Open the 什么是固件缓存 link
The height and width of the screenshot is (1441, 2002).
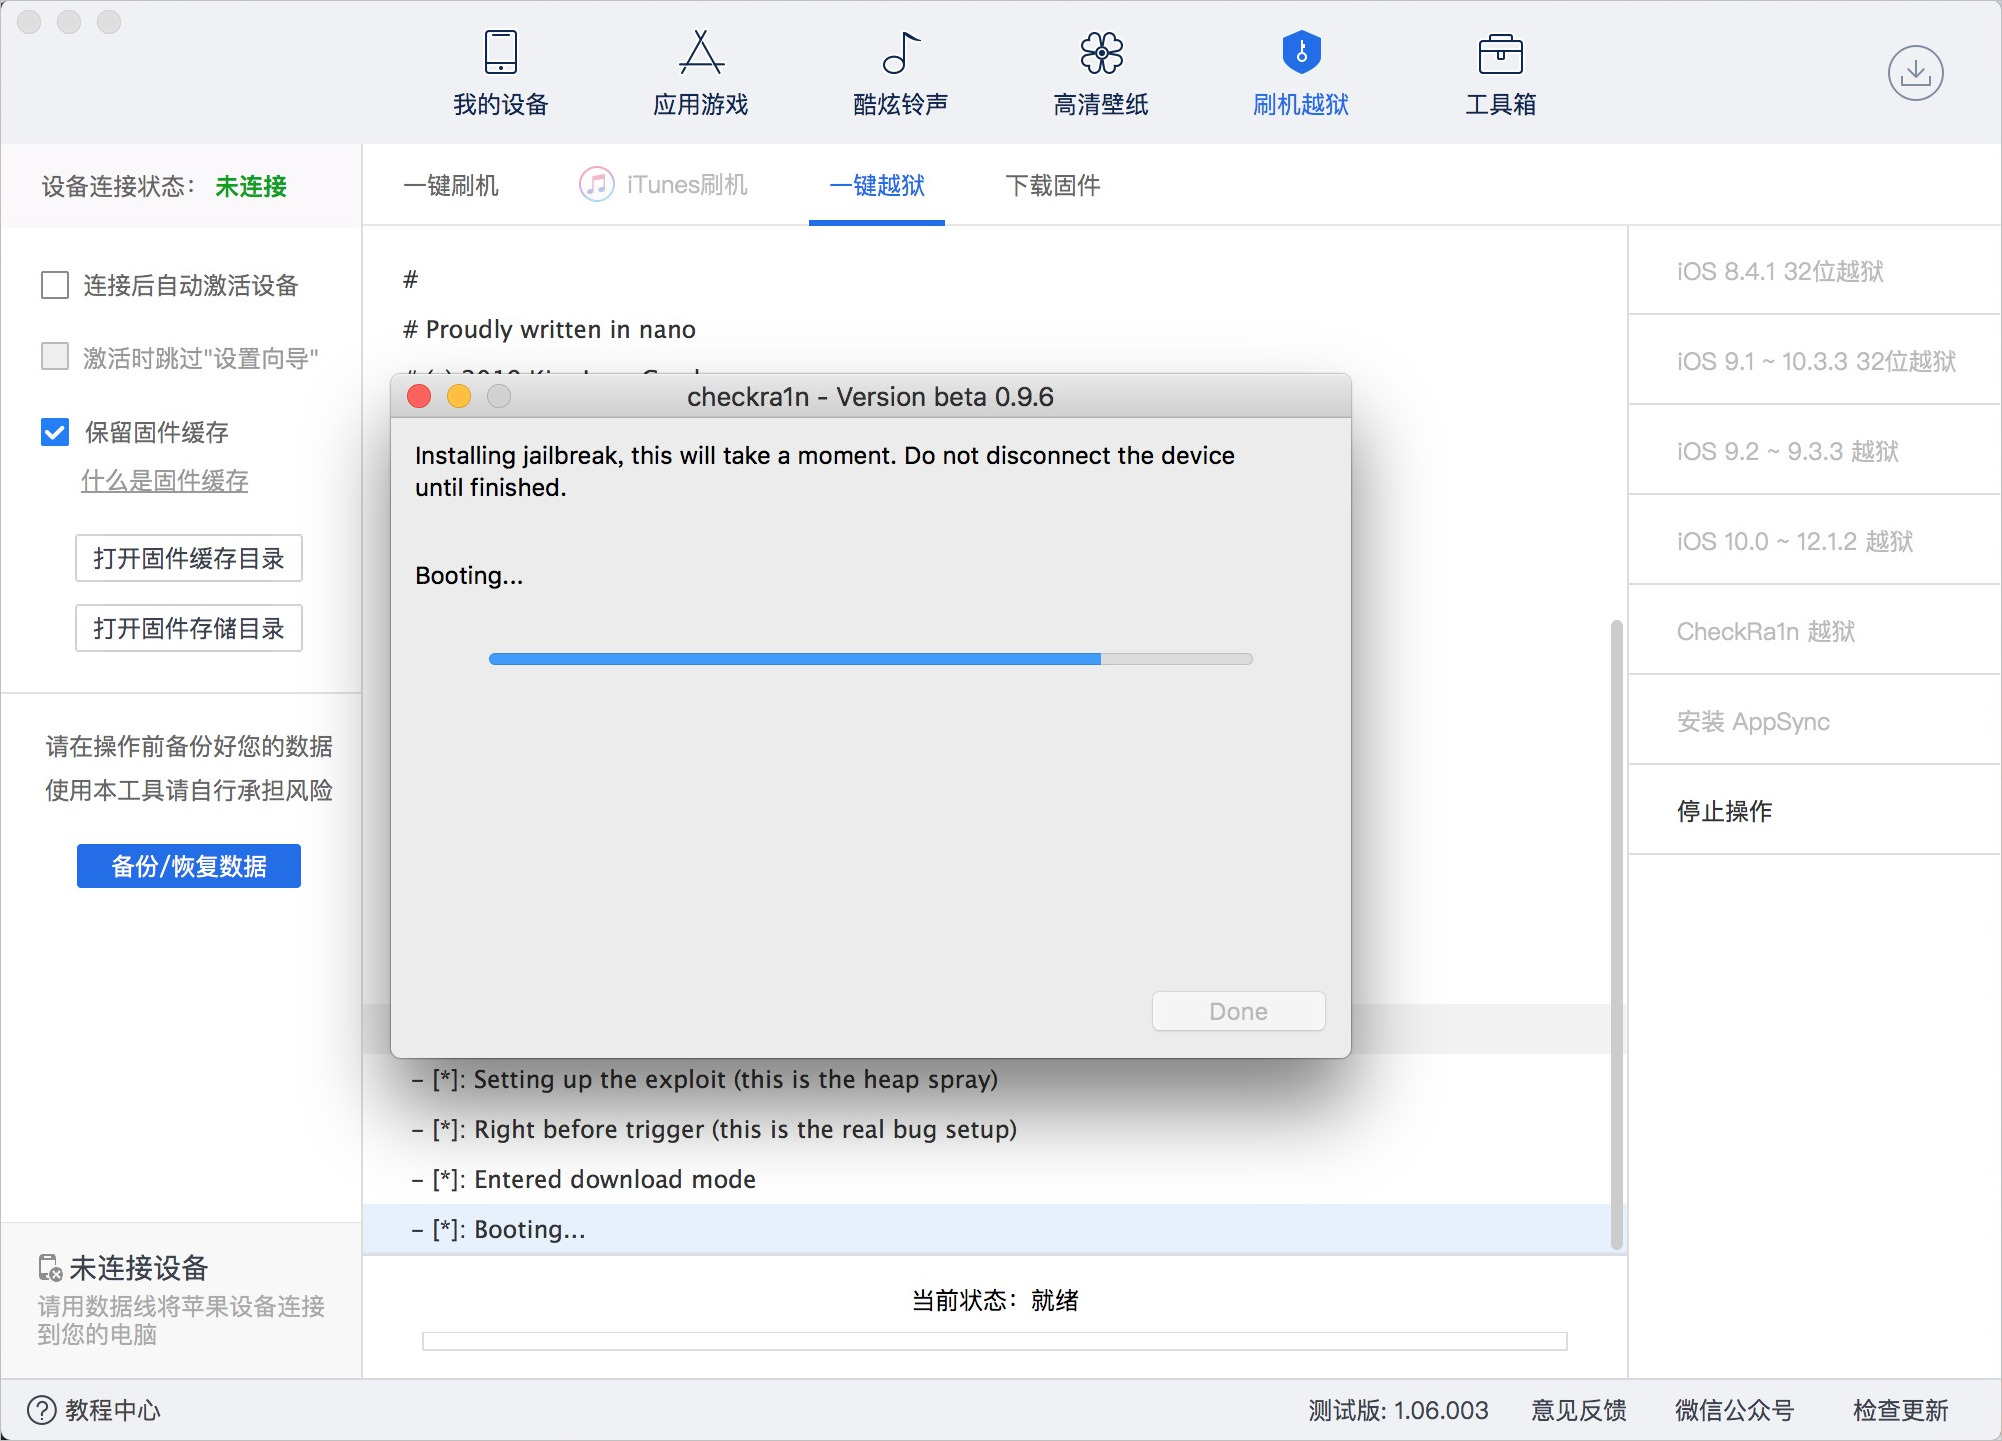click(164, 481)
